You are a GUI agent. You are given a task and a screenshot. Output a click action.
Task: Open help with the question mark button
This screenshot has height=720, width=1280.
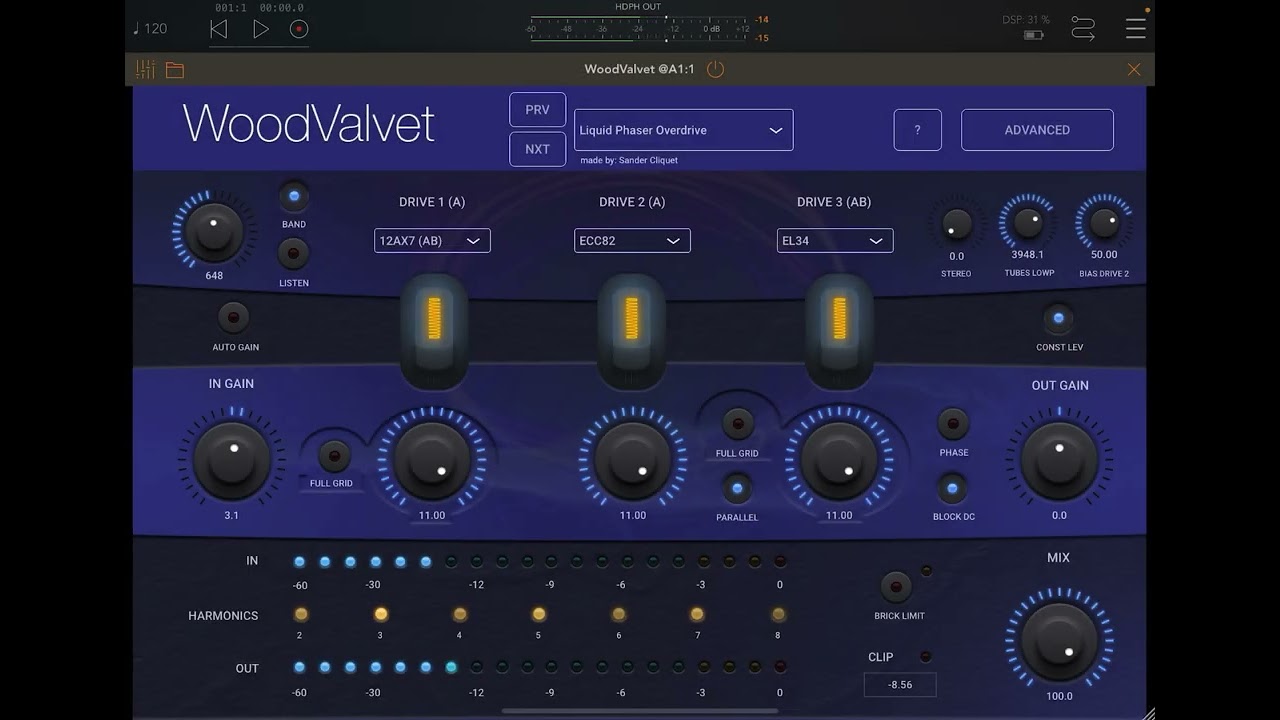pos(918,130)
